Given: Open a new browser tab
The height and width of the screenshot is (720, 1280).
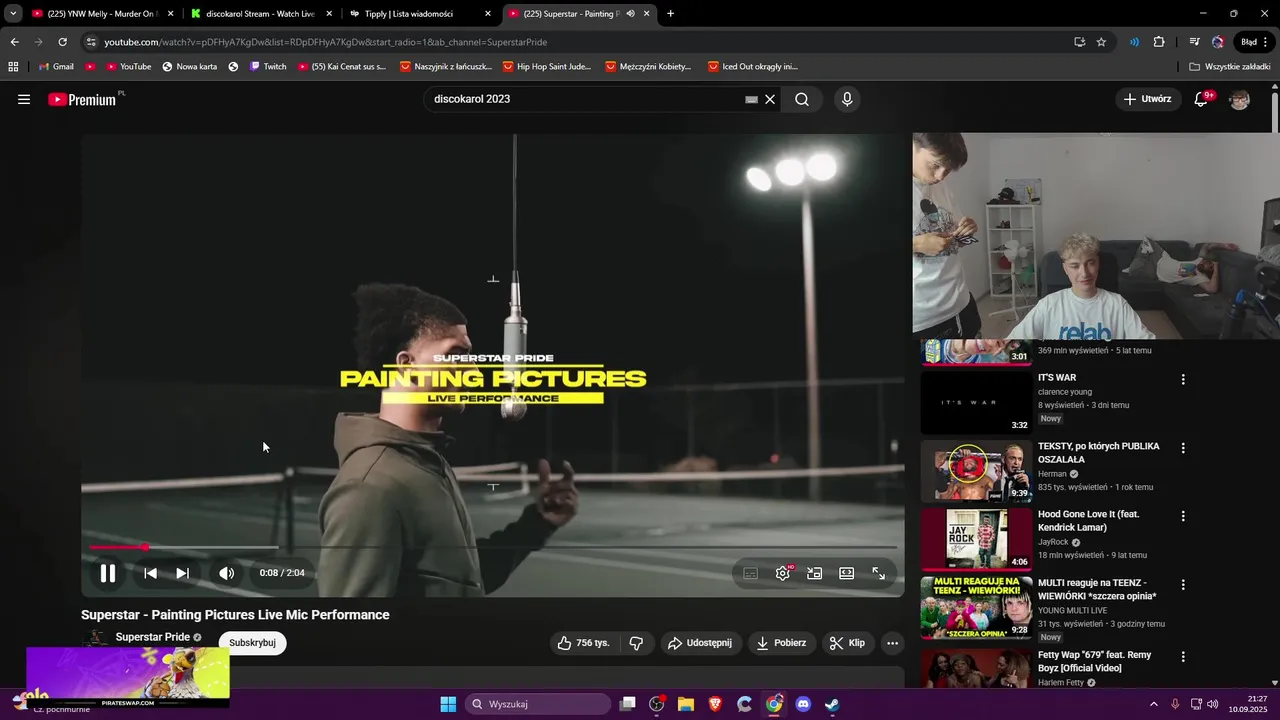Looking at the screenshot, I should click(x=670, y=14).
